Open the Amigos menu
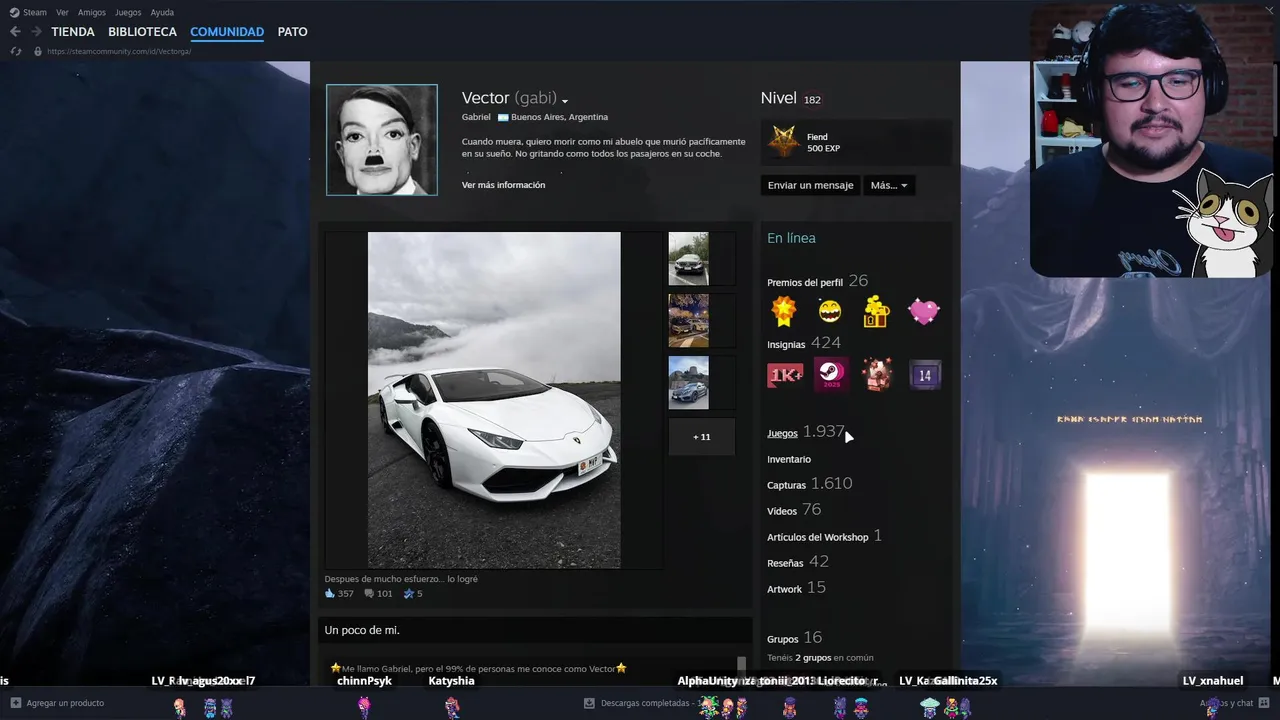The width and height of the screenshot is (1280, 720). point(92,12)
